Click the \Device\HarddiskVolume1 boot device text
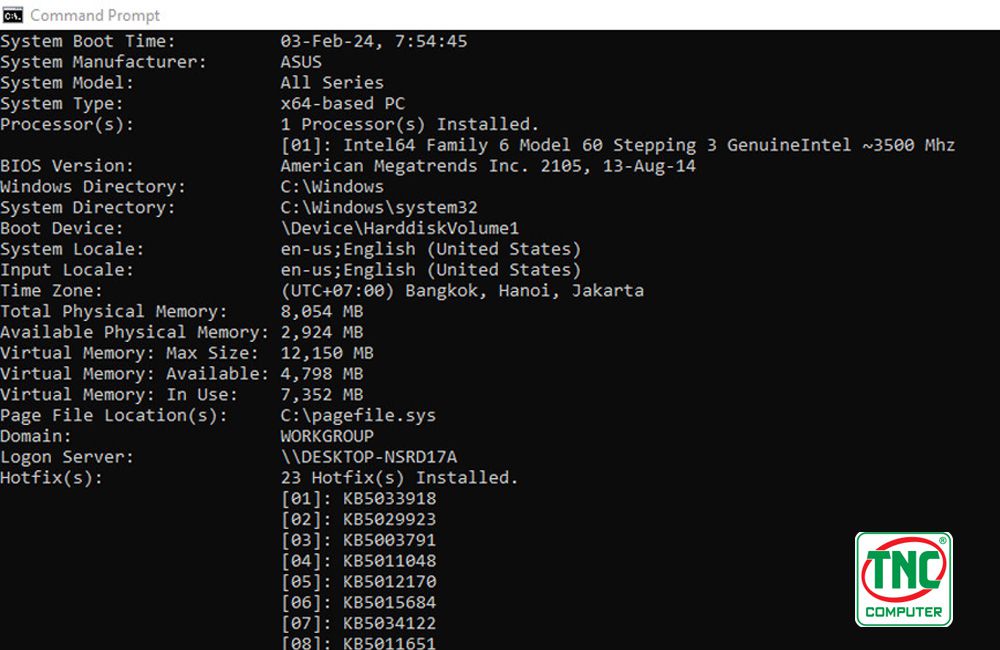This screenshot has height=650, width=1000. click(400, 228)
